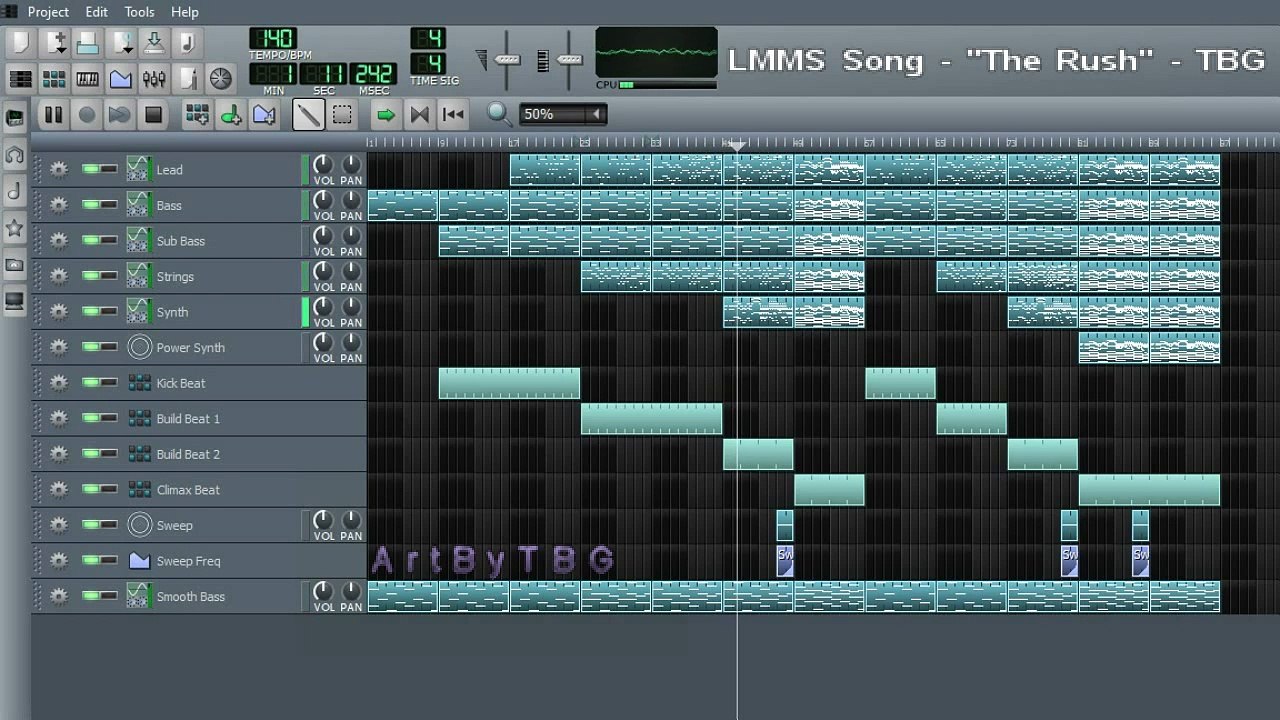This screenshot has width=1280, height=720.
Task: Click the master volume slider
Action: pyautogui.click(x=507, y=60)
